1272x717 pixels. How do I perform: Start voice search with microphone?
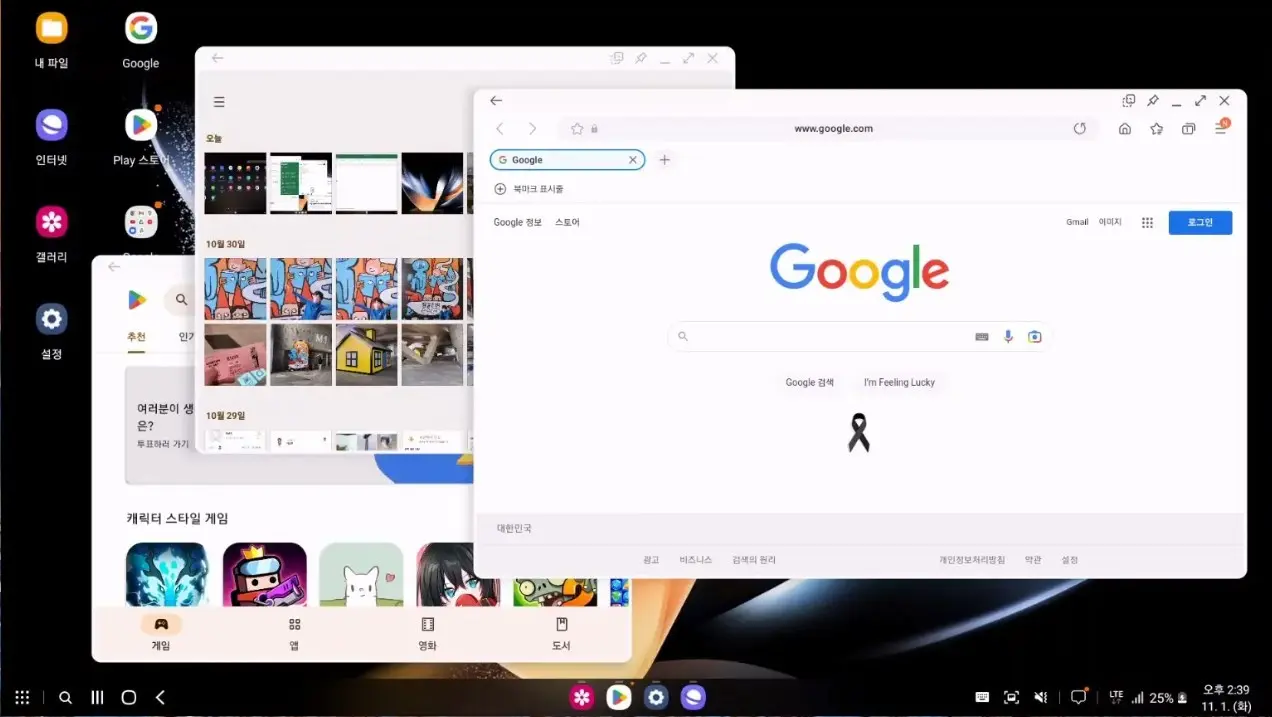click(x=1008, y=337)
